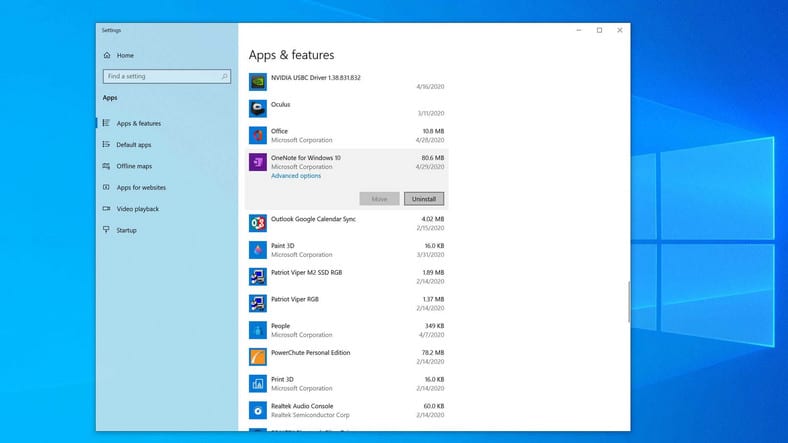Screen dimensions: 788x443
Task: Click the purple OneNote app icon
Action: coord(258,162)
